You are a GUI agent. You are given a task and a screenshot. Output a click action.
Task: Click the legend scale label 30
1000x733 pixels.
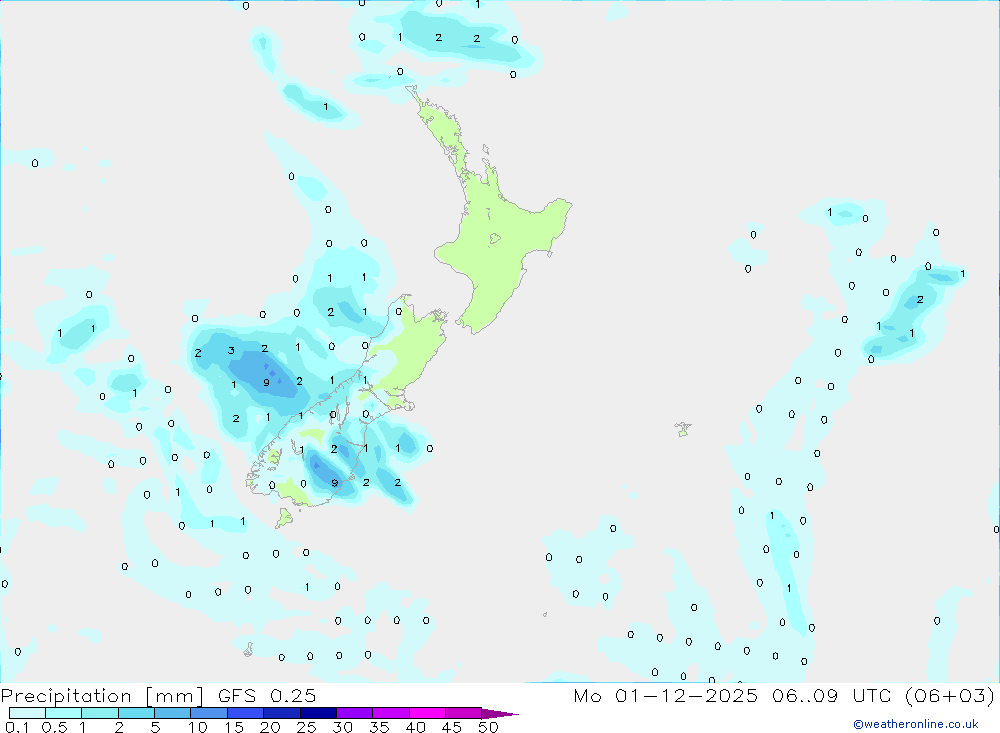pyautogui.click(x=343, y=727)
